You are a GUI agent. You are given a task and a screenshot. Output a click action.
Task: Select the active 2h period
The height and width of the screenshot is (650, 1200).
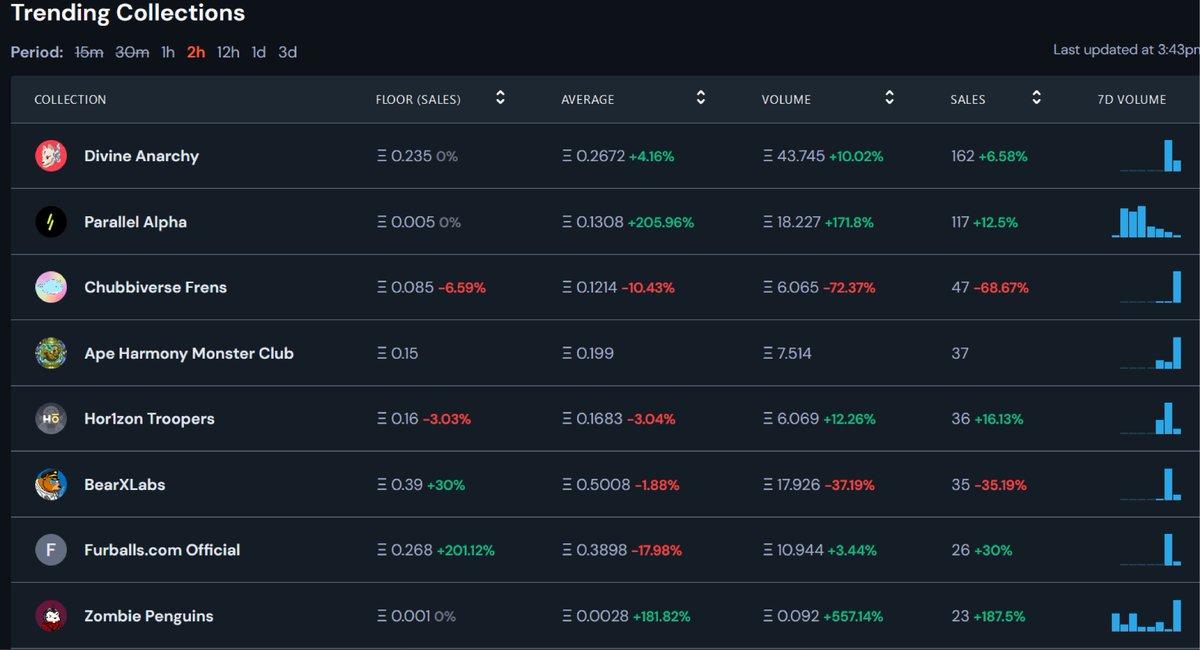pos(196,52)
